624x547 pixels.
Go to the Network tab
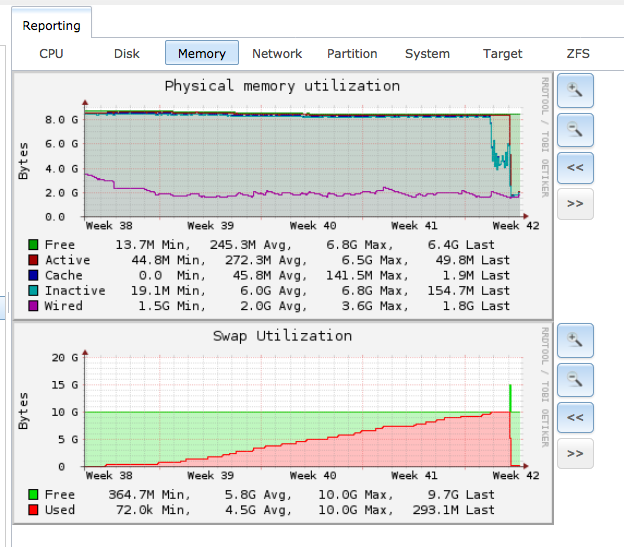[x=277, y=54]
